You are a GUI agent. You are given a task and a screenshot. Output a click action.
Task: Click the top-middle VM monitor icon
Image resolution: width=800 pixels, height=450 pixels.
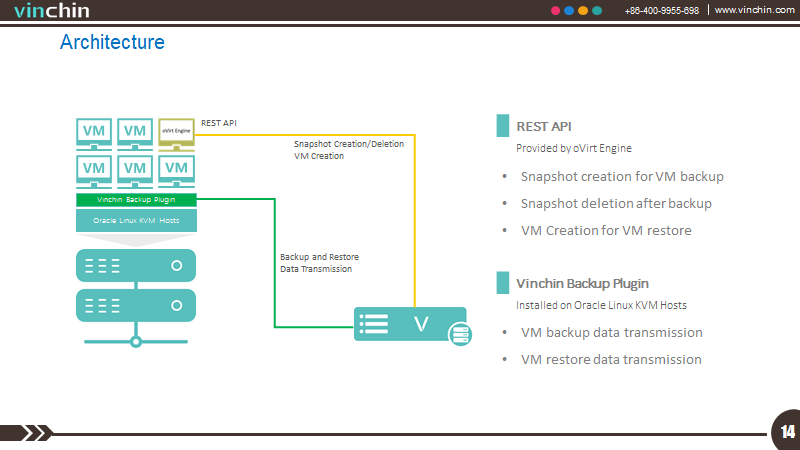click(x=135, y=134)
